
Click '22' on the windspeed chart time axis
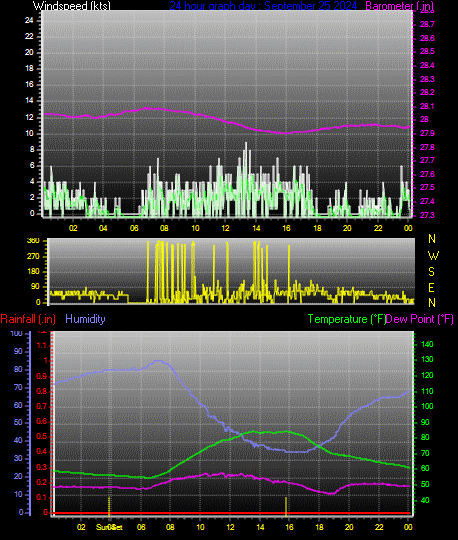[378, 228]
